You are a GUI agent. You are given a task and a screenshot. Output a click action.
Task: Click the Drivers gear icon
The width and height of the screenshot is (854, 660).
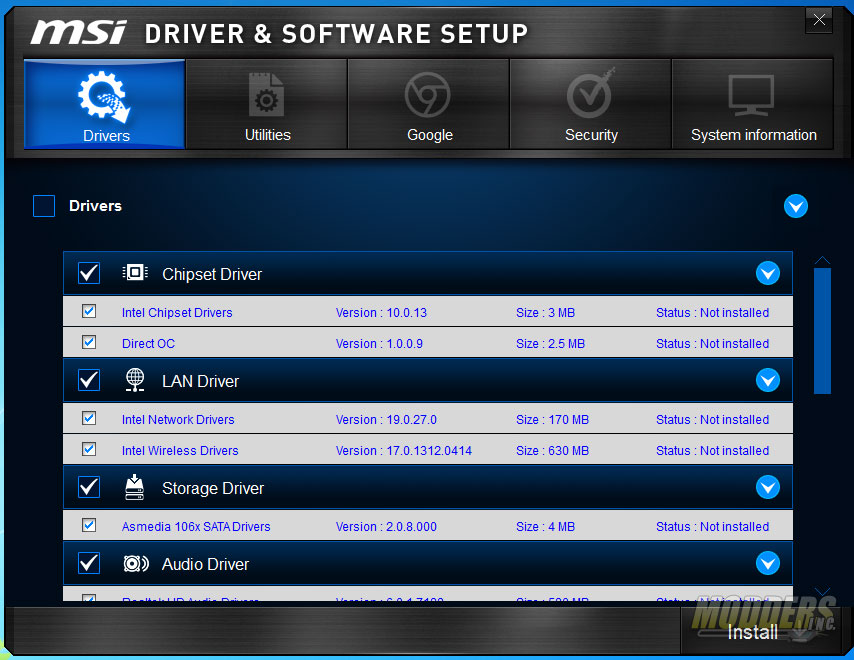[104, 97]
